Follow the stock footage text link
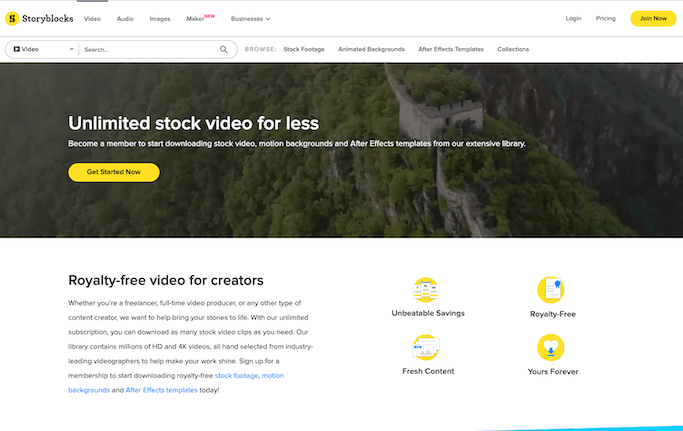The height and width of the screenshot is (431, 683). point(237,376)
